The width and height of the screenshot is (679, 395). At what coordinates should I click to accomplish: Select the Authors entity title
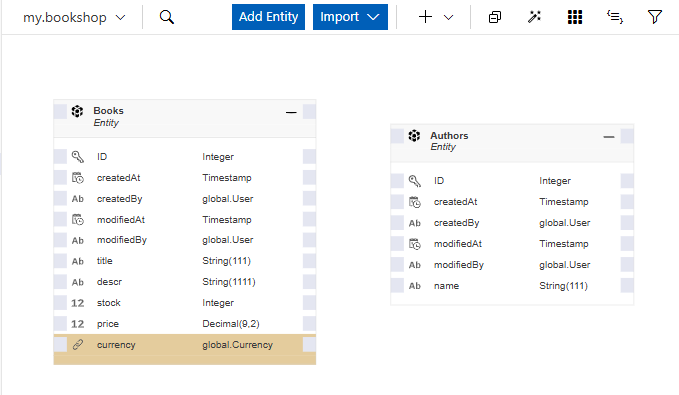point(449,136)
